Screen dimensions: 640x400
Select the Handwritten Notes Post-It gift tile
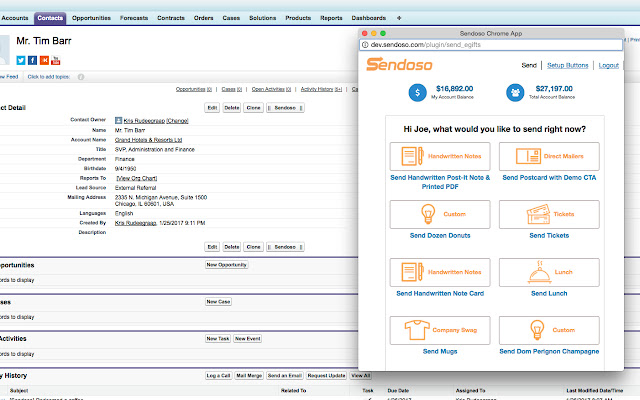[440, 156]
